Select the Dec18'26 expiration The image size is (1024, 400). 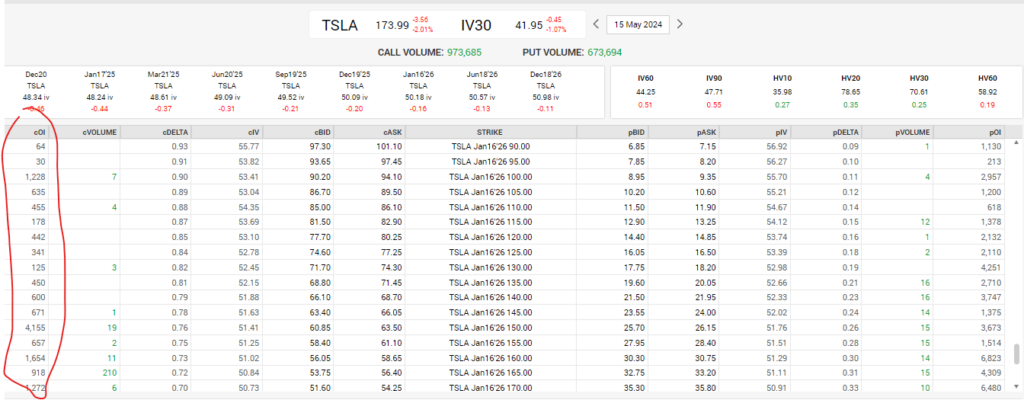pos(545,91)
